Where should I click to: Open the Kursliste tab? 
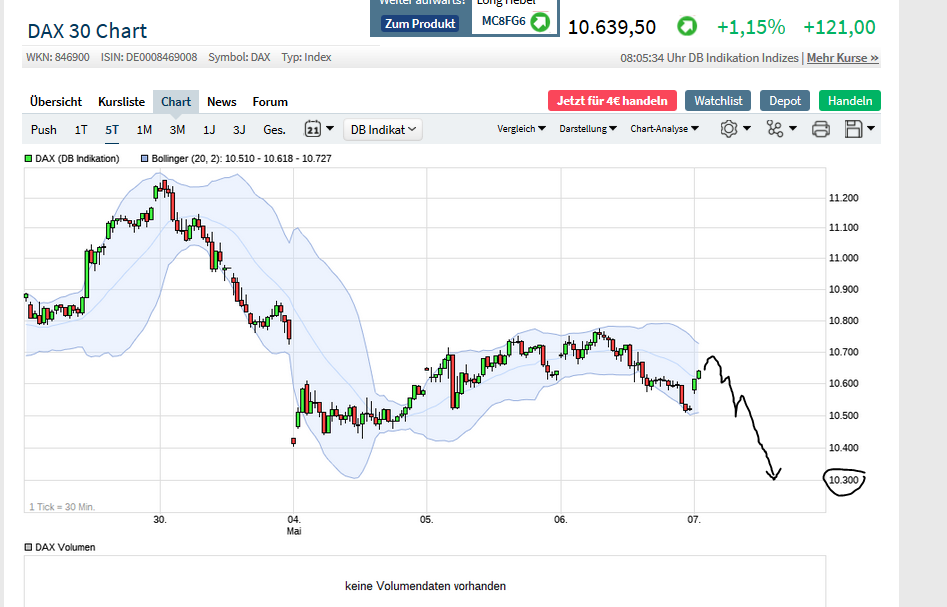(x=121, y=101)
